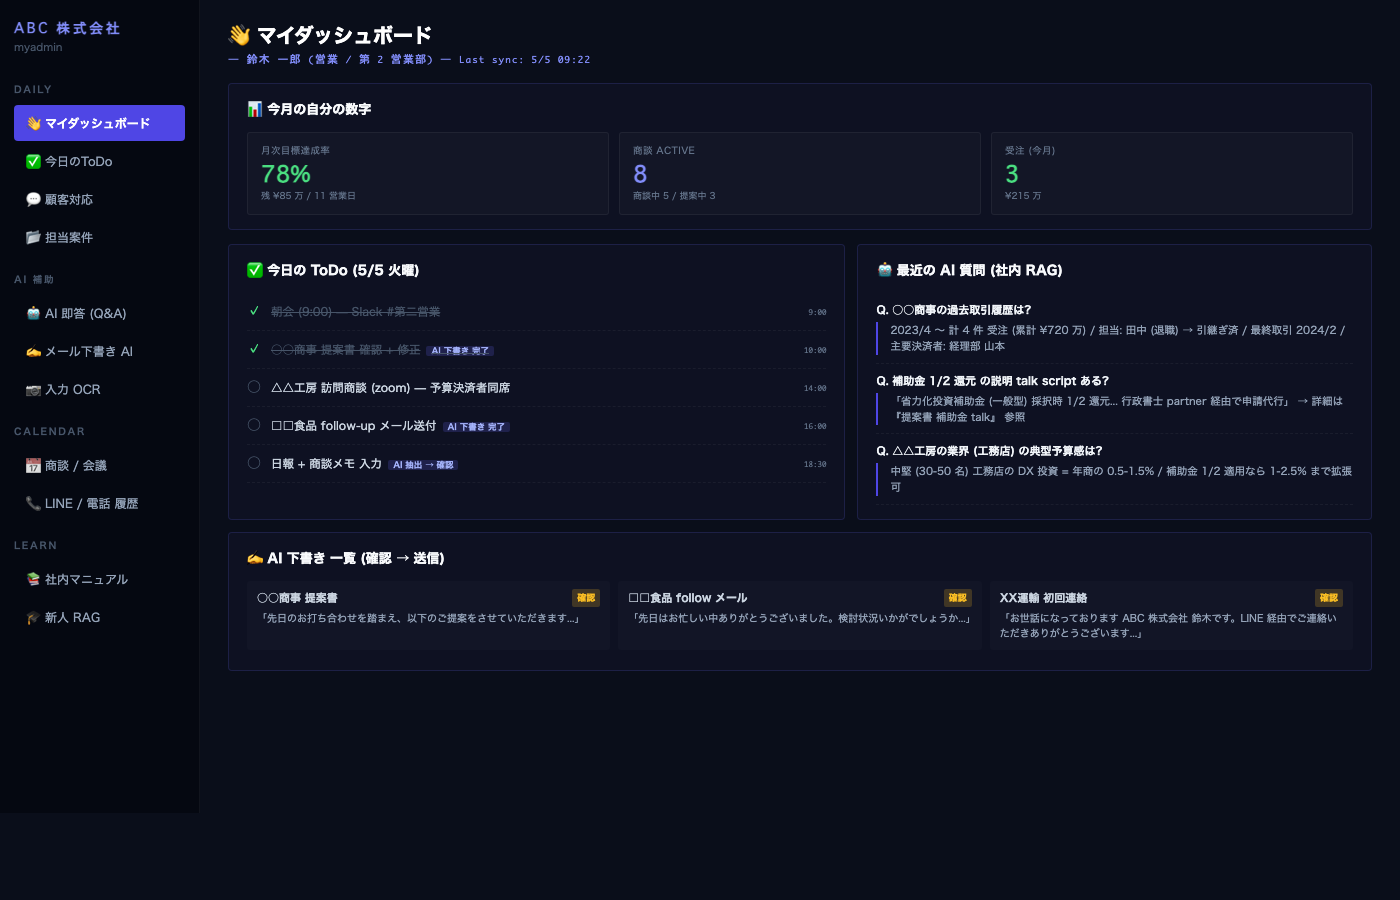Viewport: 1400px width, 900px height.
Task: Click the camera icon beside 入力 OCR
Action: [33, 389]
